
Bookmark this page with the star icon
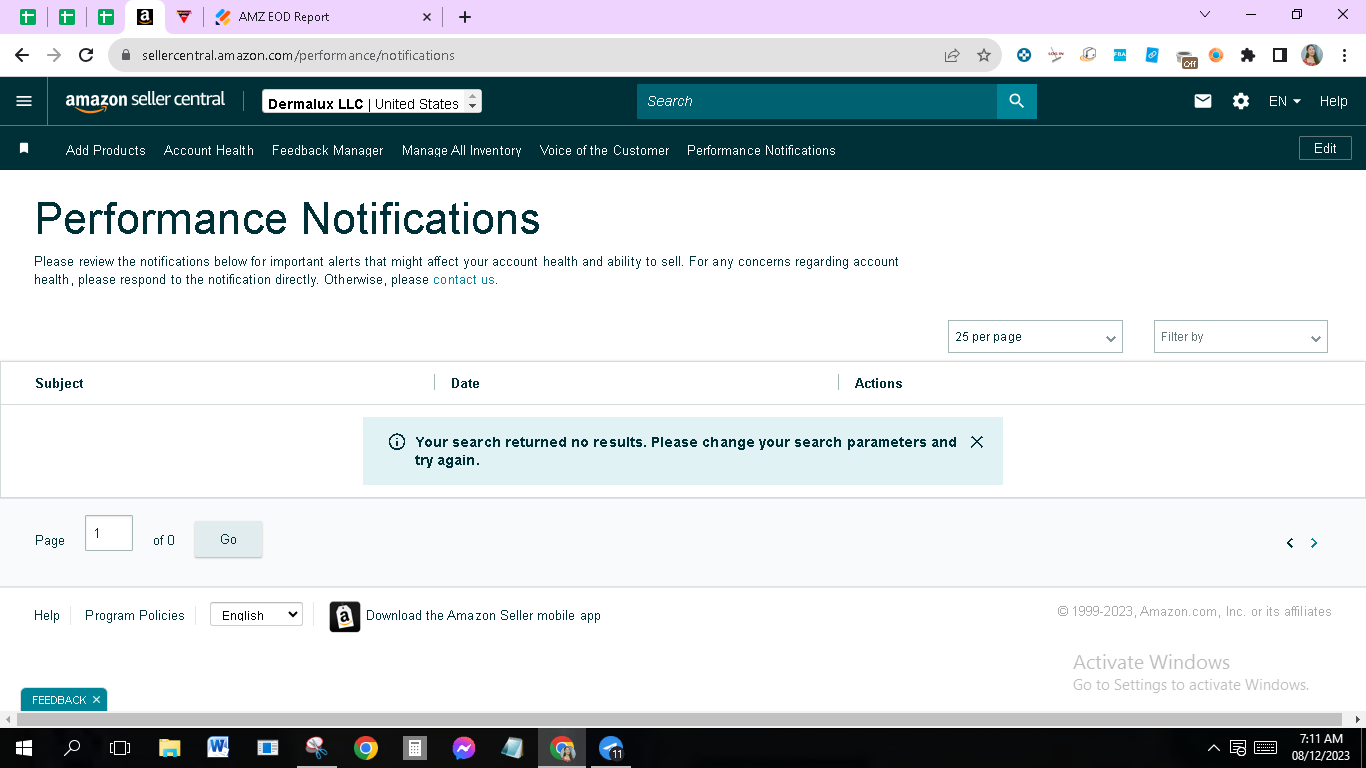[984, 56]
